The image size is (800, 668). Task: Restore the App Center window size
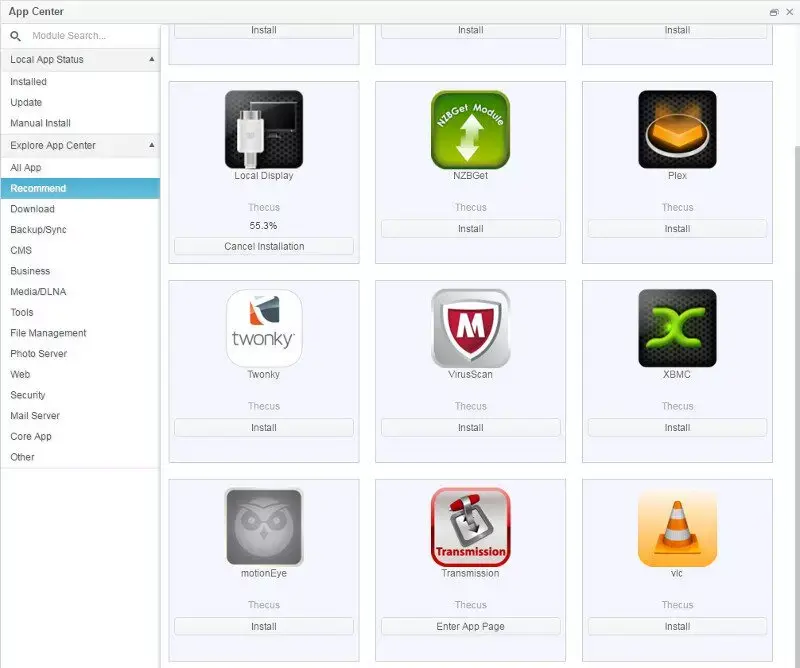point(774,12)
